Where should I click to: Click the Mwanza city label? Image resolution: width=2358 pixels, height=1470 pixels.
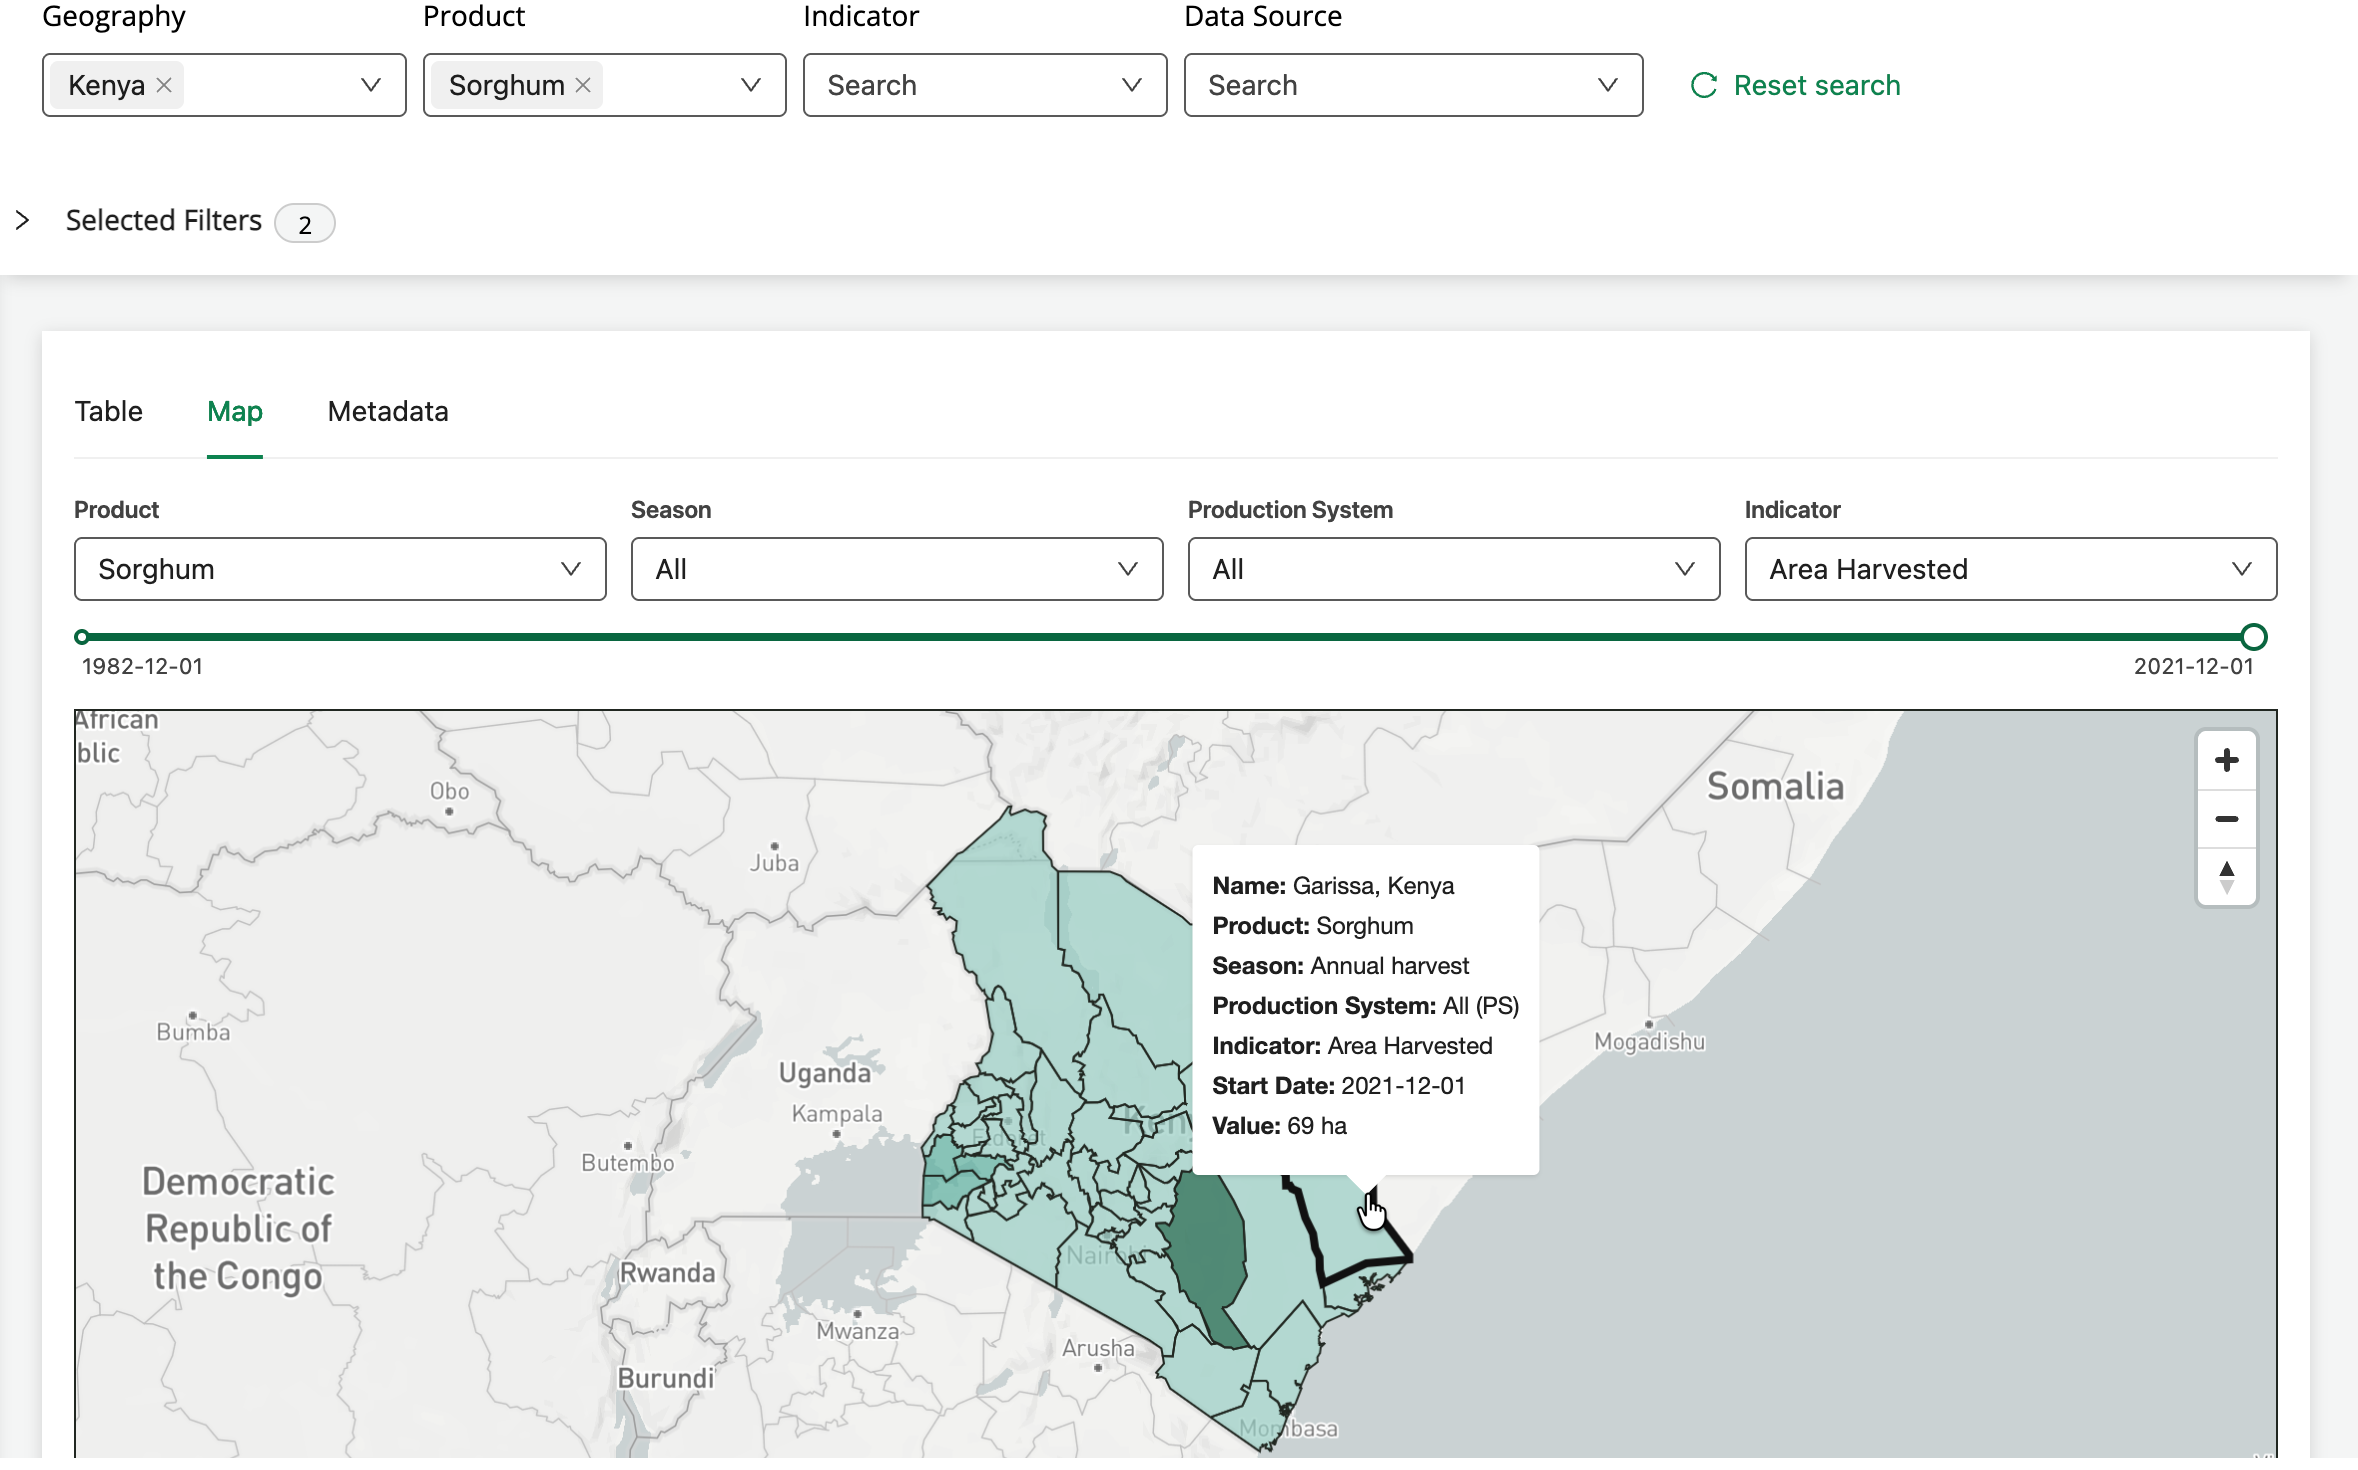tap(858, 1331)
